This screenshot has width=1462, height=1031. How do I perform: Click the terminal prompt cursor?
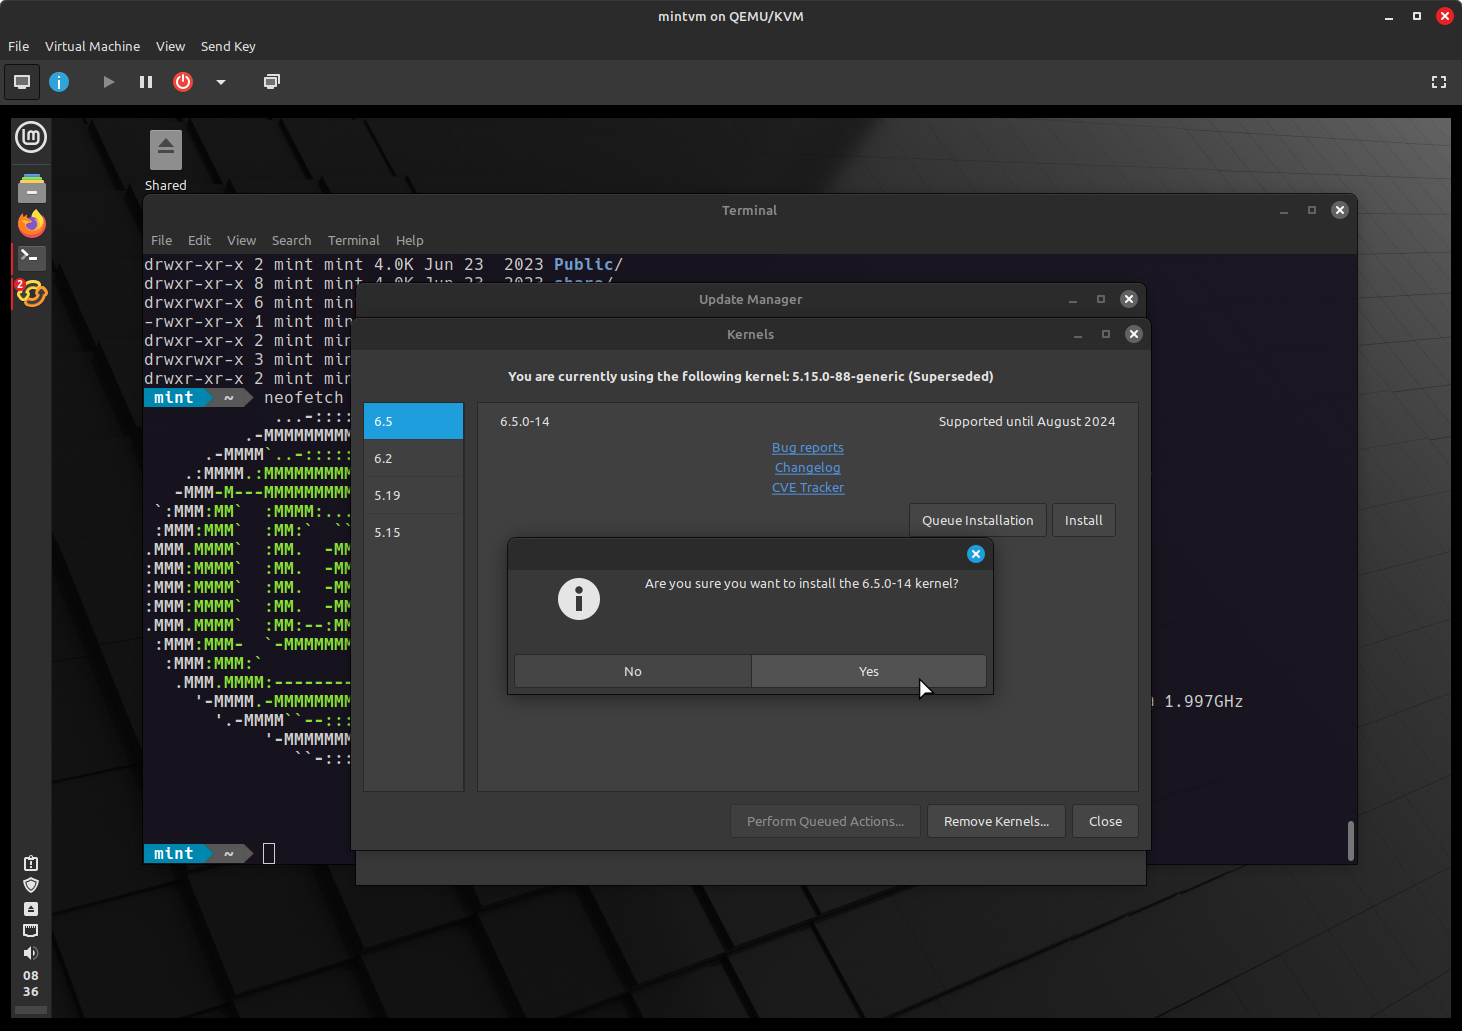point(269,853)
